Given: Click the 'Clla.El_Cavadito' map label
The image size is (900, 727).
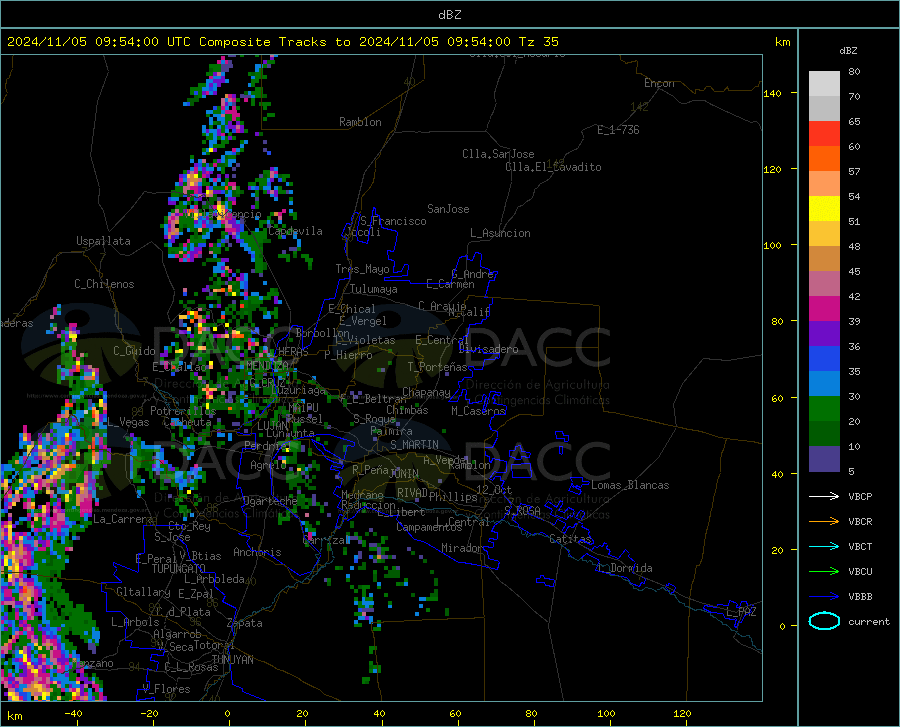Looking at the screenshot, I should [x=553, y=167].
